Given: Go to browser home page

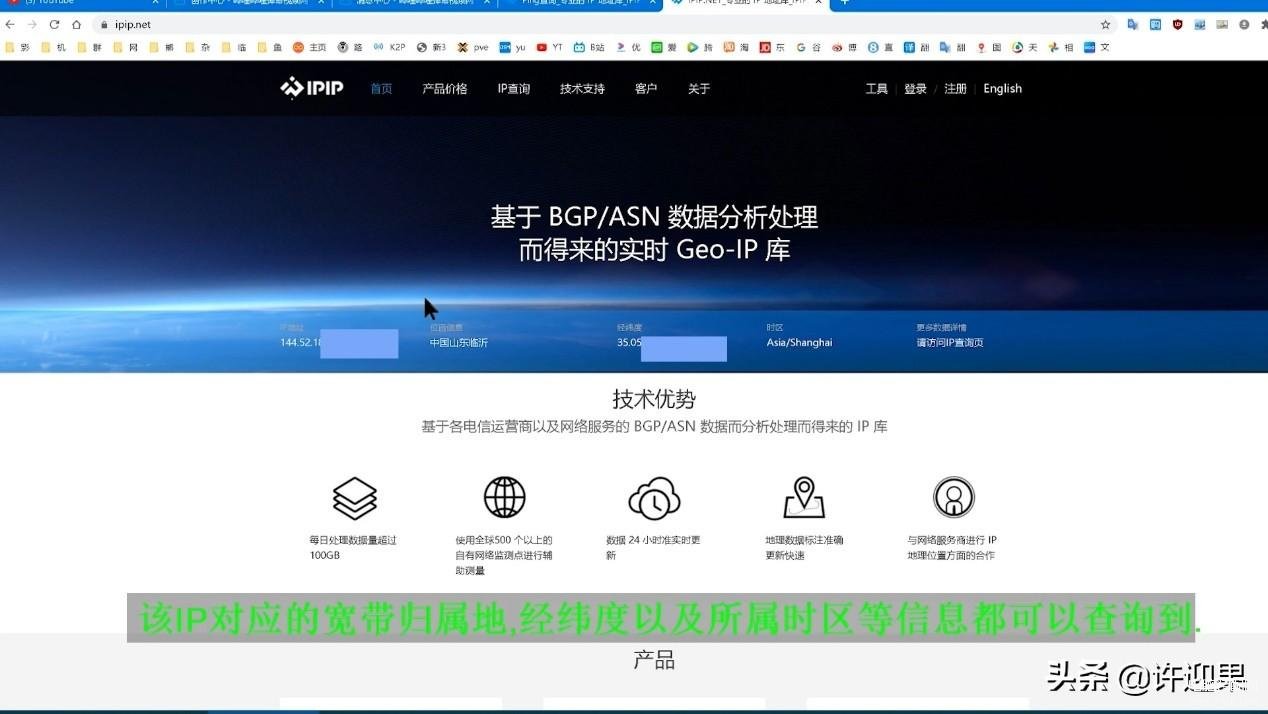Looking at the screenshot, I should (x=76, y=24).
